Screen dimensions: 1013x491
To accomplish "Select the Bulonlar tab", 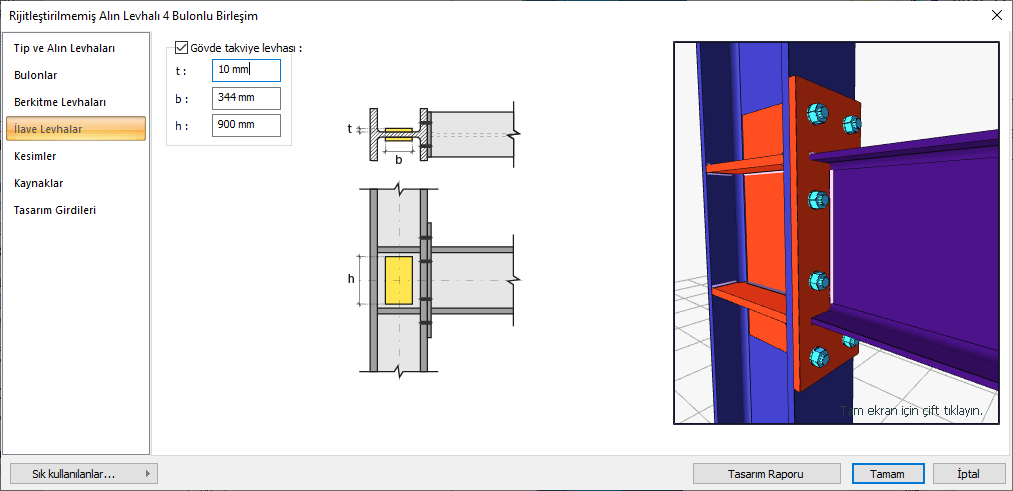I will [35, 75].
